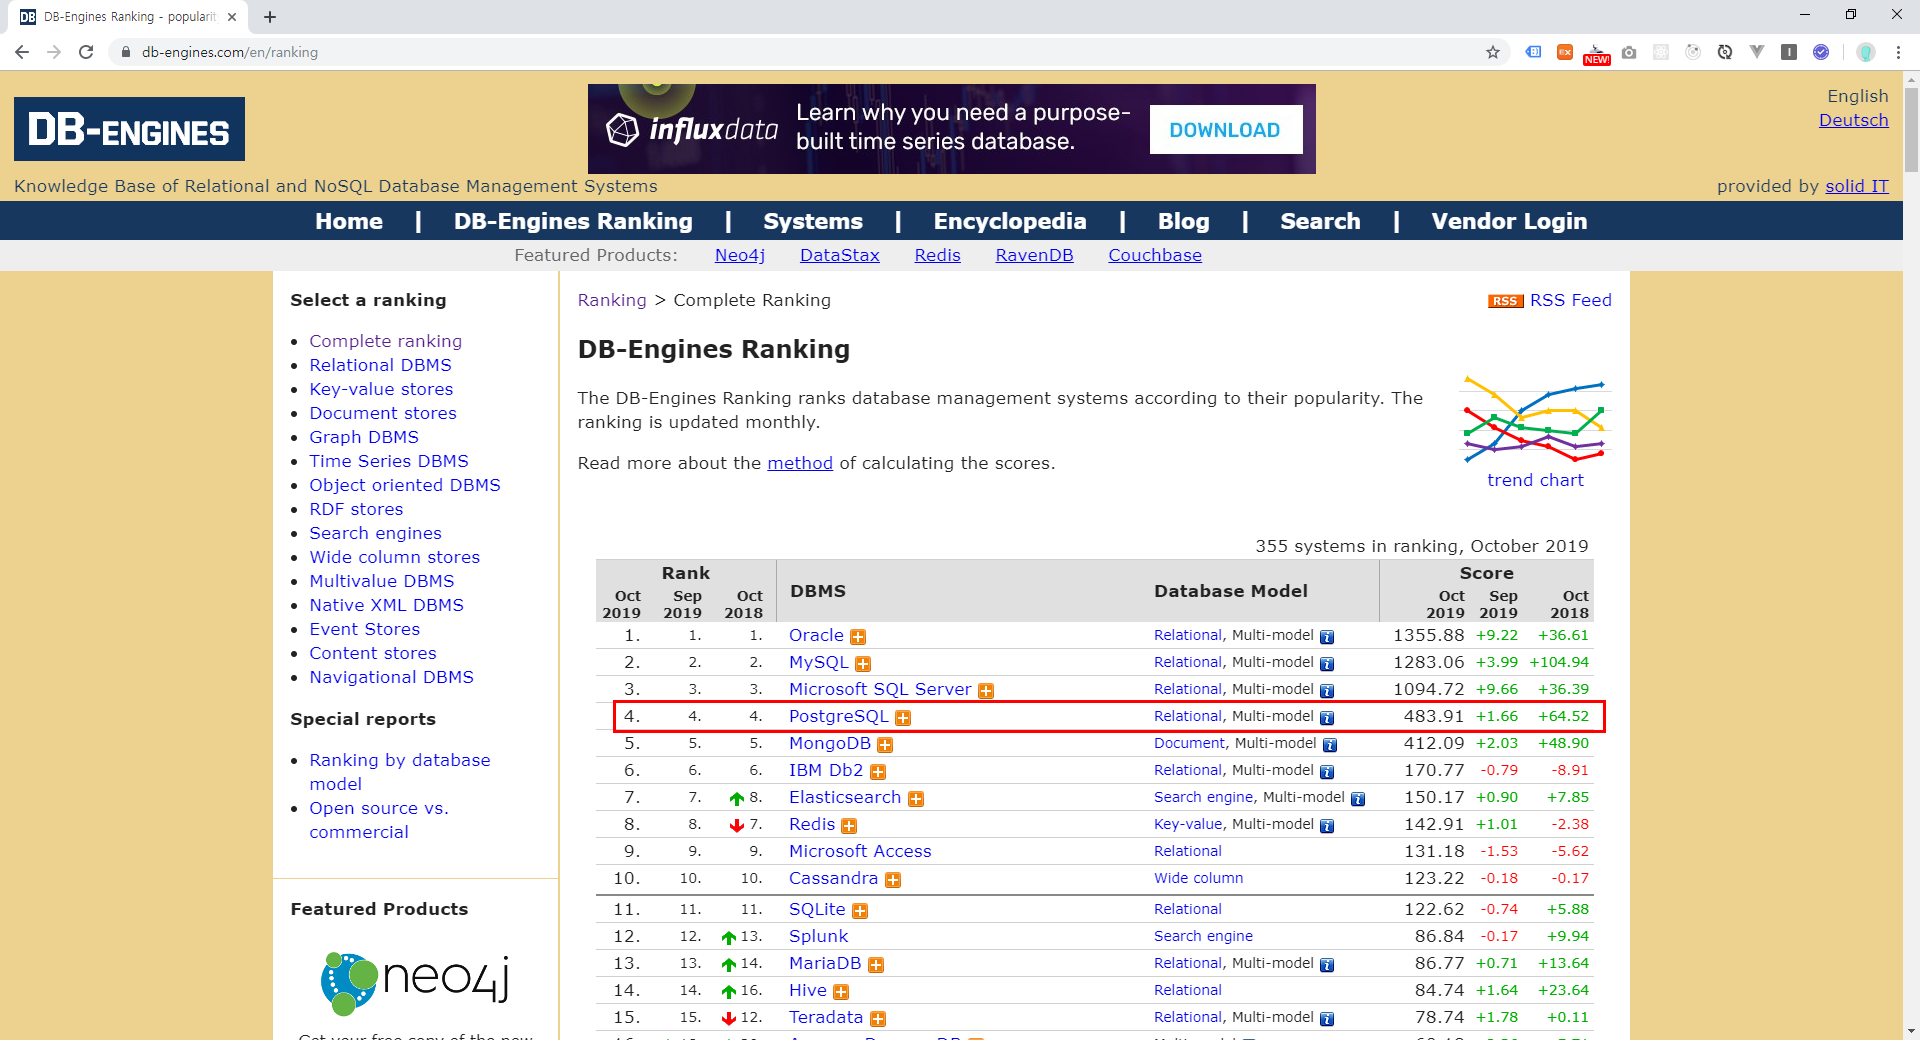Select the Key-value stores ranking

tap(381, 389)
